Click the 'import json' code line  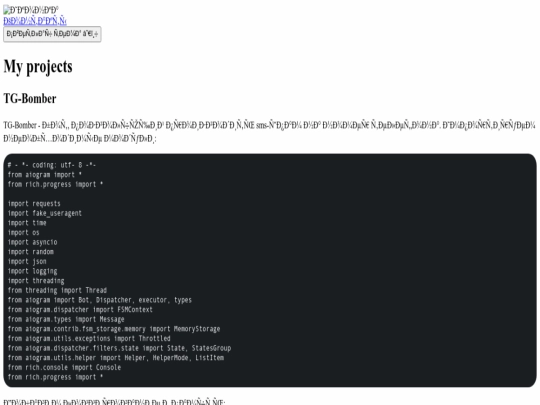click(27, 261)
